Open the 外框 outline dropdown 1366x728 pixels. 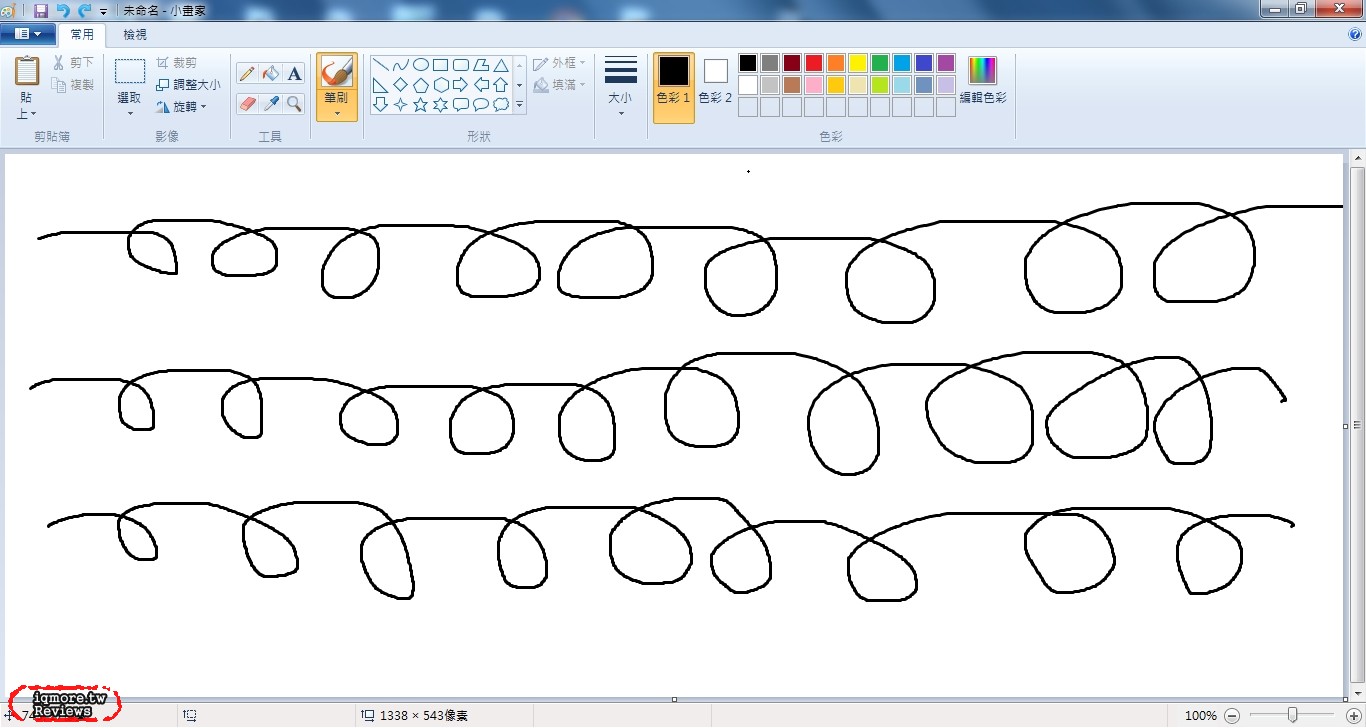click(x=560, y=63)
